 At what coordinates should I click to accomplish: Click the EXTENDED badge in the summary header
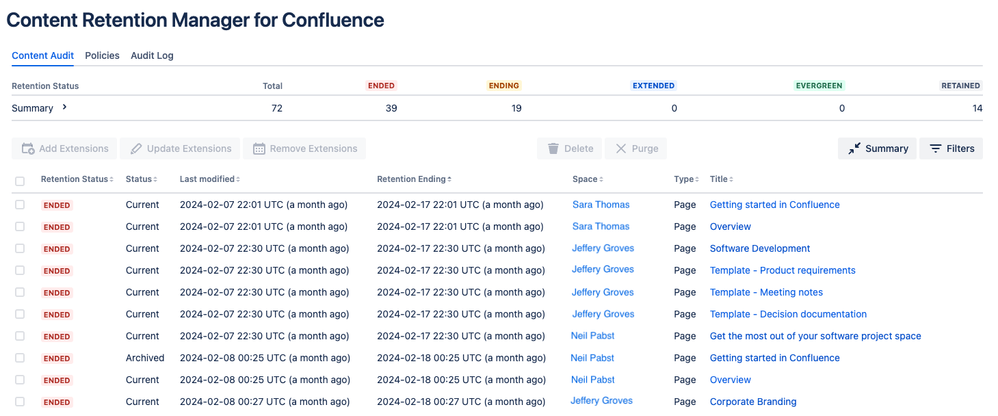[x=653, y=86]
